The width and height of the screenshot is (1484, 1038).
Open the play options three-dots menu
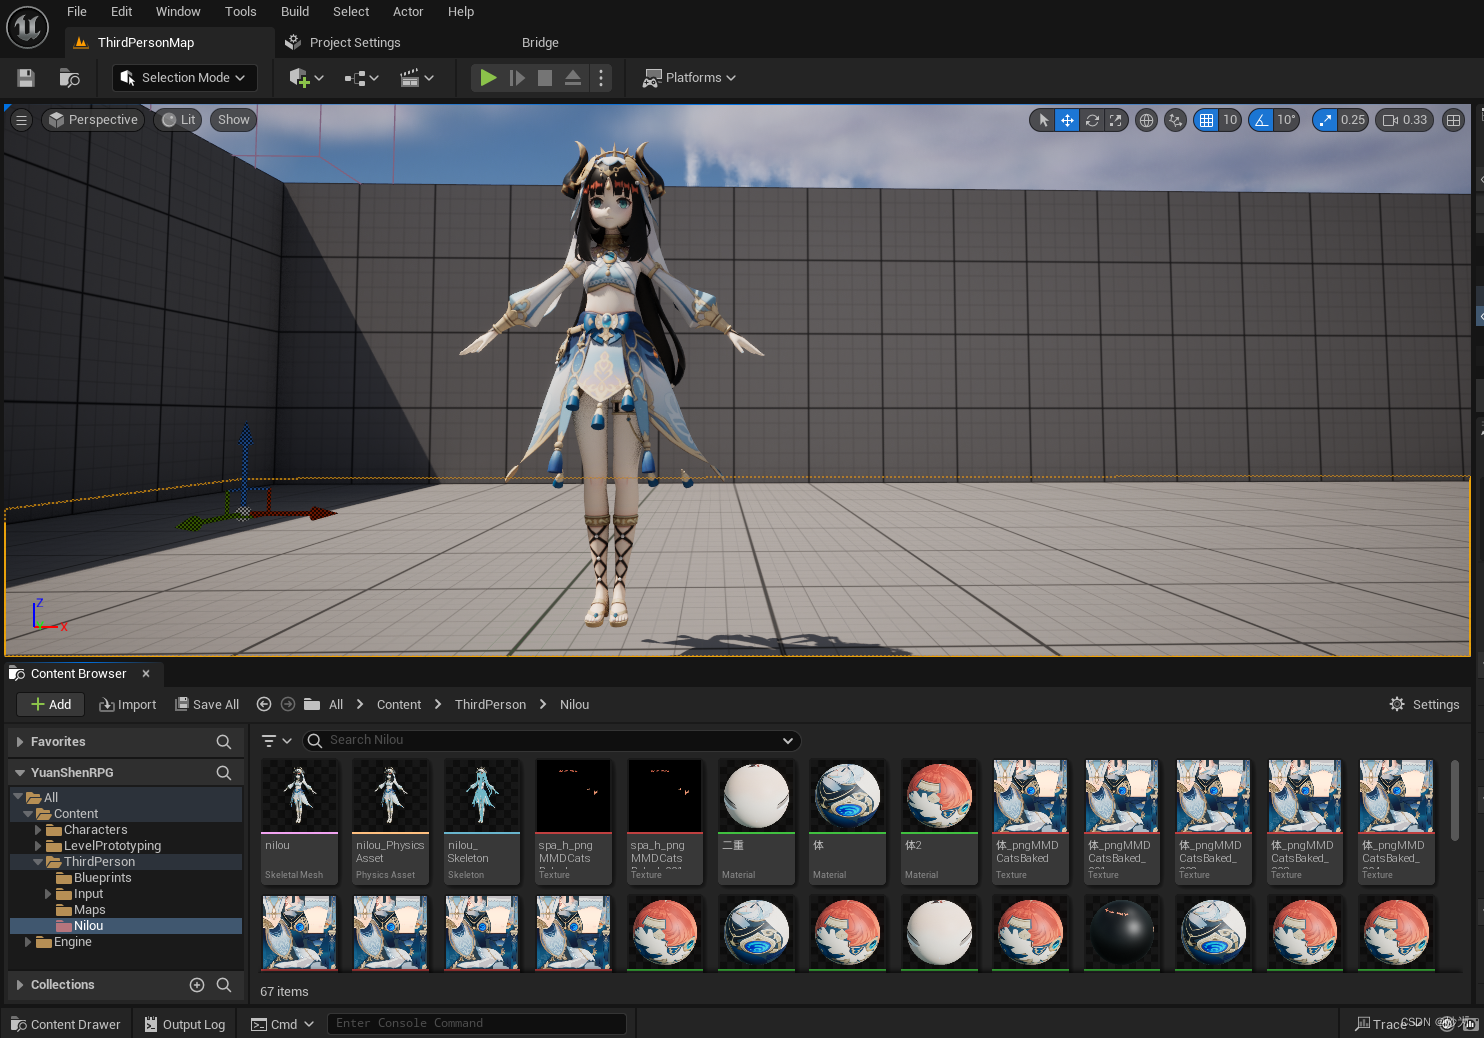[x=600, y=78]
